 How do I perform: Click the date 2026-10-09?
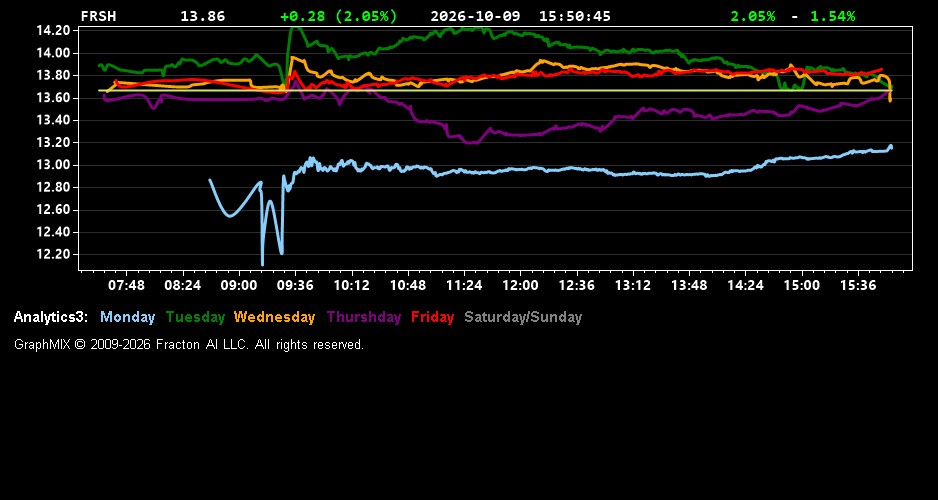click(476, 17)
